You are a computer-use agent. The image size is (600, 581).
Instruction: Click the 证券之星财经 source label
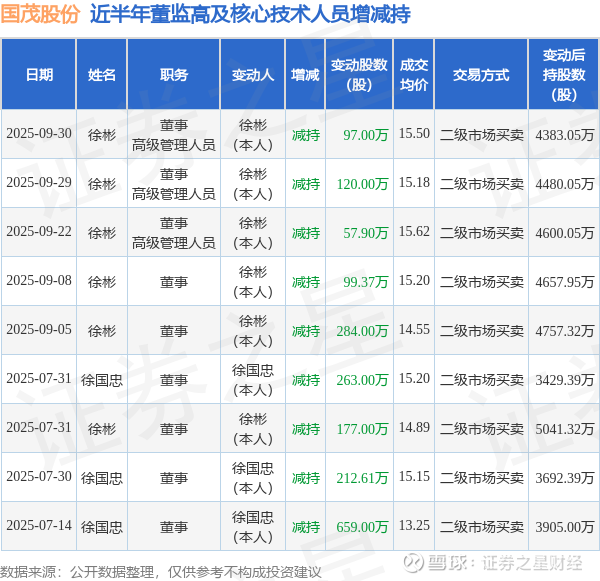point(532,563)
